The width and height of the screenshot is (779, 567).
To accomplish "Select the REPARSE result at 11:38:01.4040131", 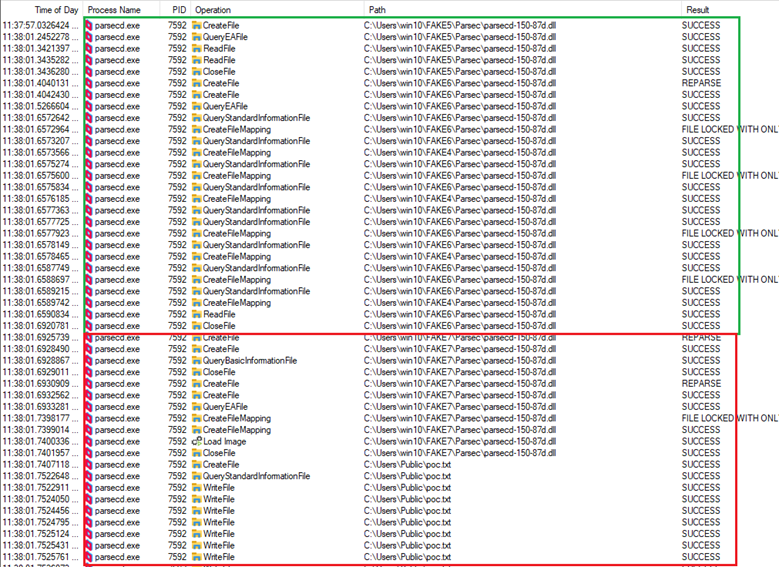I will (x=701, y=83).
